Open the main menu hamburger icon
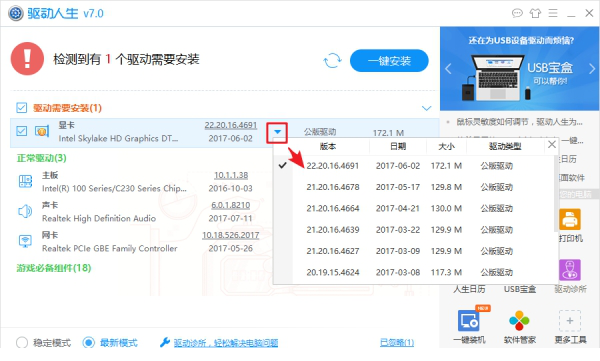Viewport: 600px width, 361px height. pyautogui.click(x=553, y=13)
